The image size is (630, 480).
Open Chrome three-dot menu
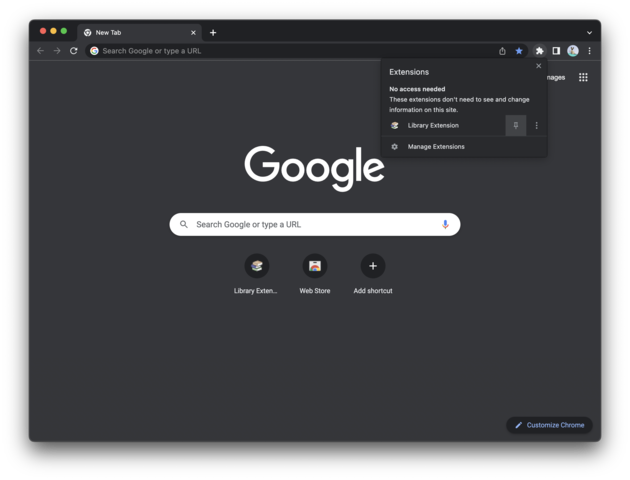pos(589,51)
